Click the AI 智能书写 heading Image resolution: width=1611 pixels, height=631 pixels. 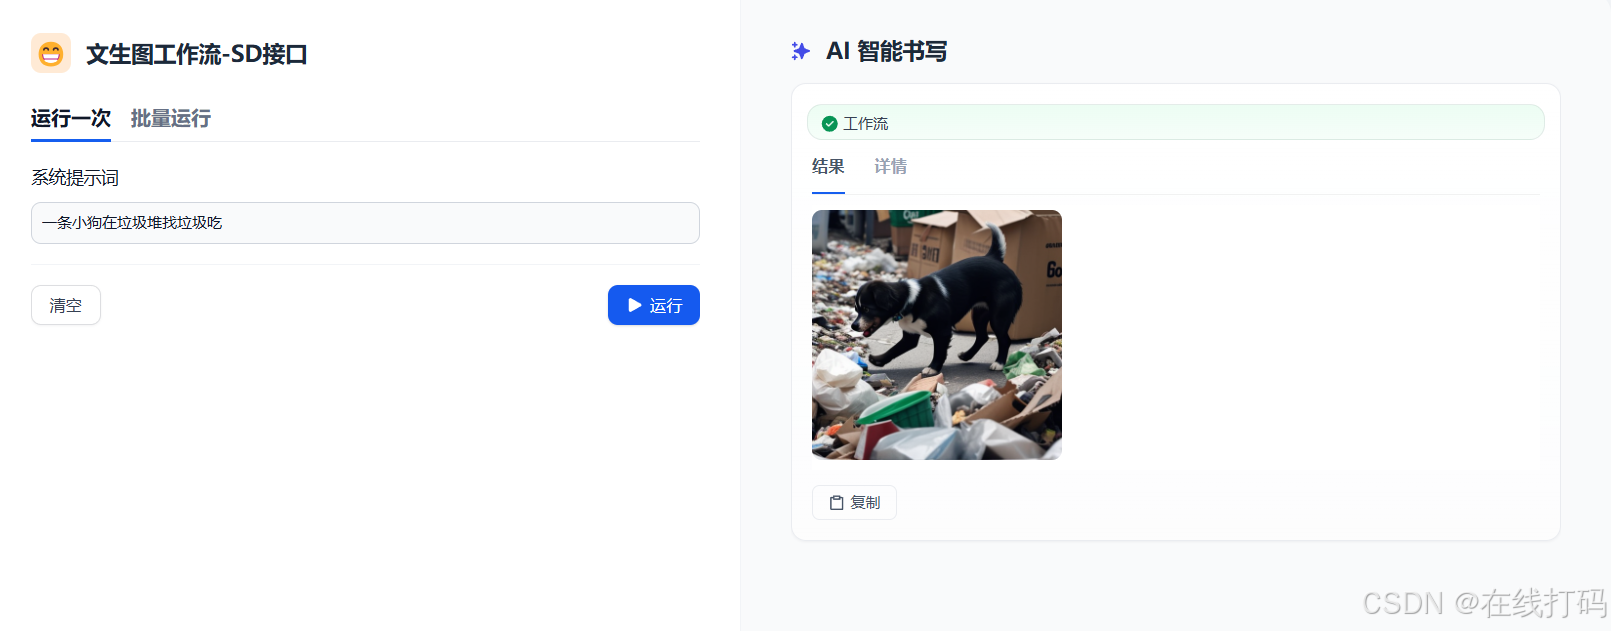(887, 51)
